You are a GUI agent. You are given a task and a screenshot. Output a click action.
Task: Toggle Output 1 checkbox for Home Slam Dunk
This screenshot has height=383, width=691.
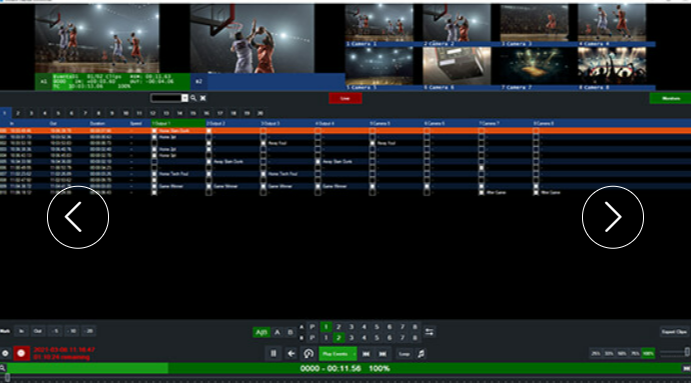[154, 131]
